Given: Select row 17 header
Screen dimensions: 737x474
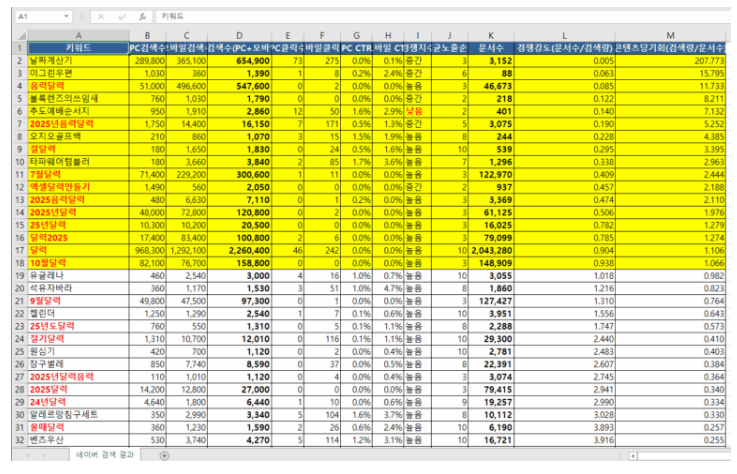Looking at the screenshot, I should (x=20, y=251).
